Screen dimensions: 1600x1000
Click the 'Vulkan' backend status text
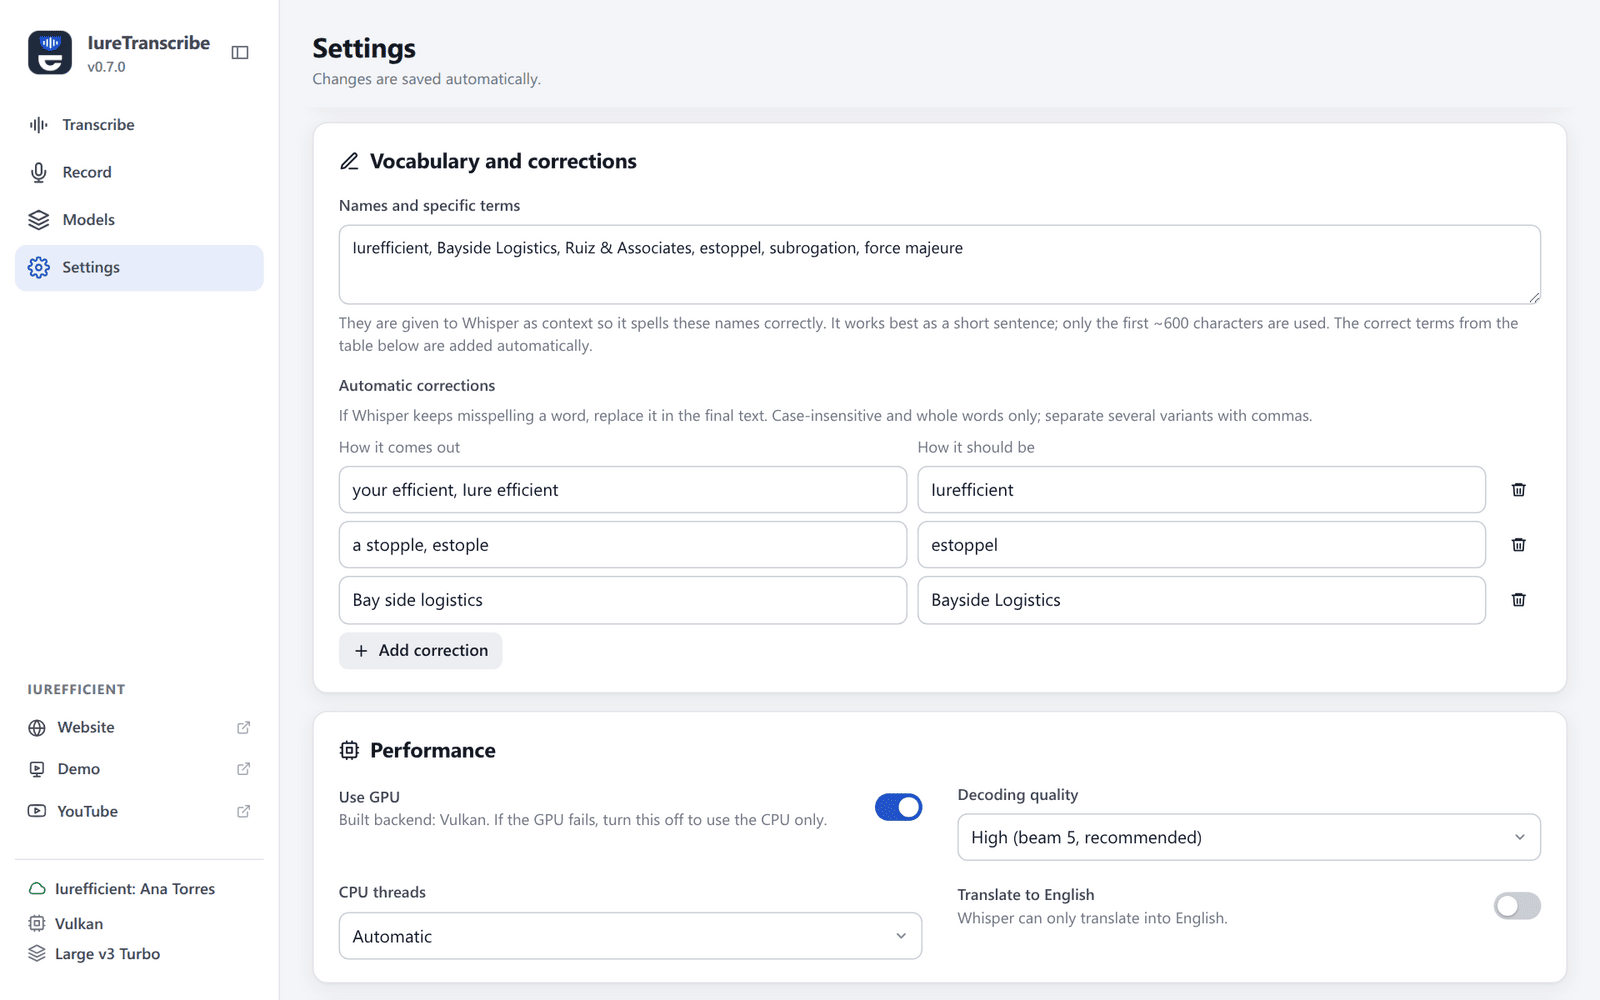pyautogui.click(x=79, y=924)
